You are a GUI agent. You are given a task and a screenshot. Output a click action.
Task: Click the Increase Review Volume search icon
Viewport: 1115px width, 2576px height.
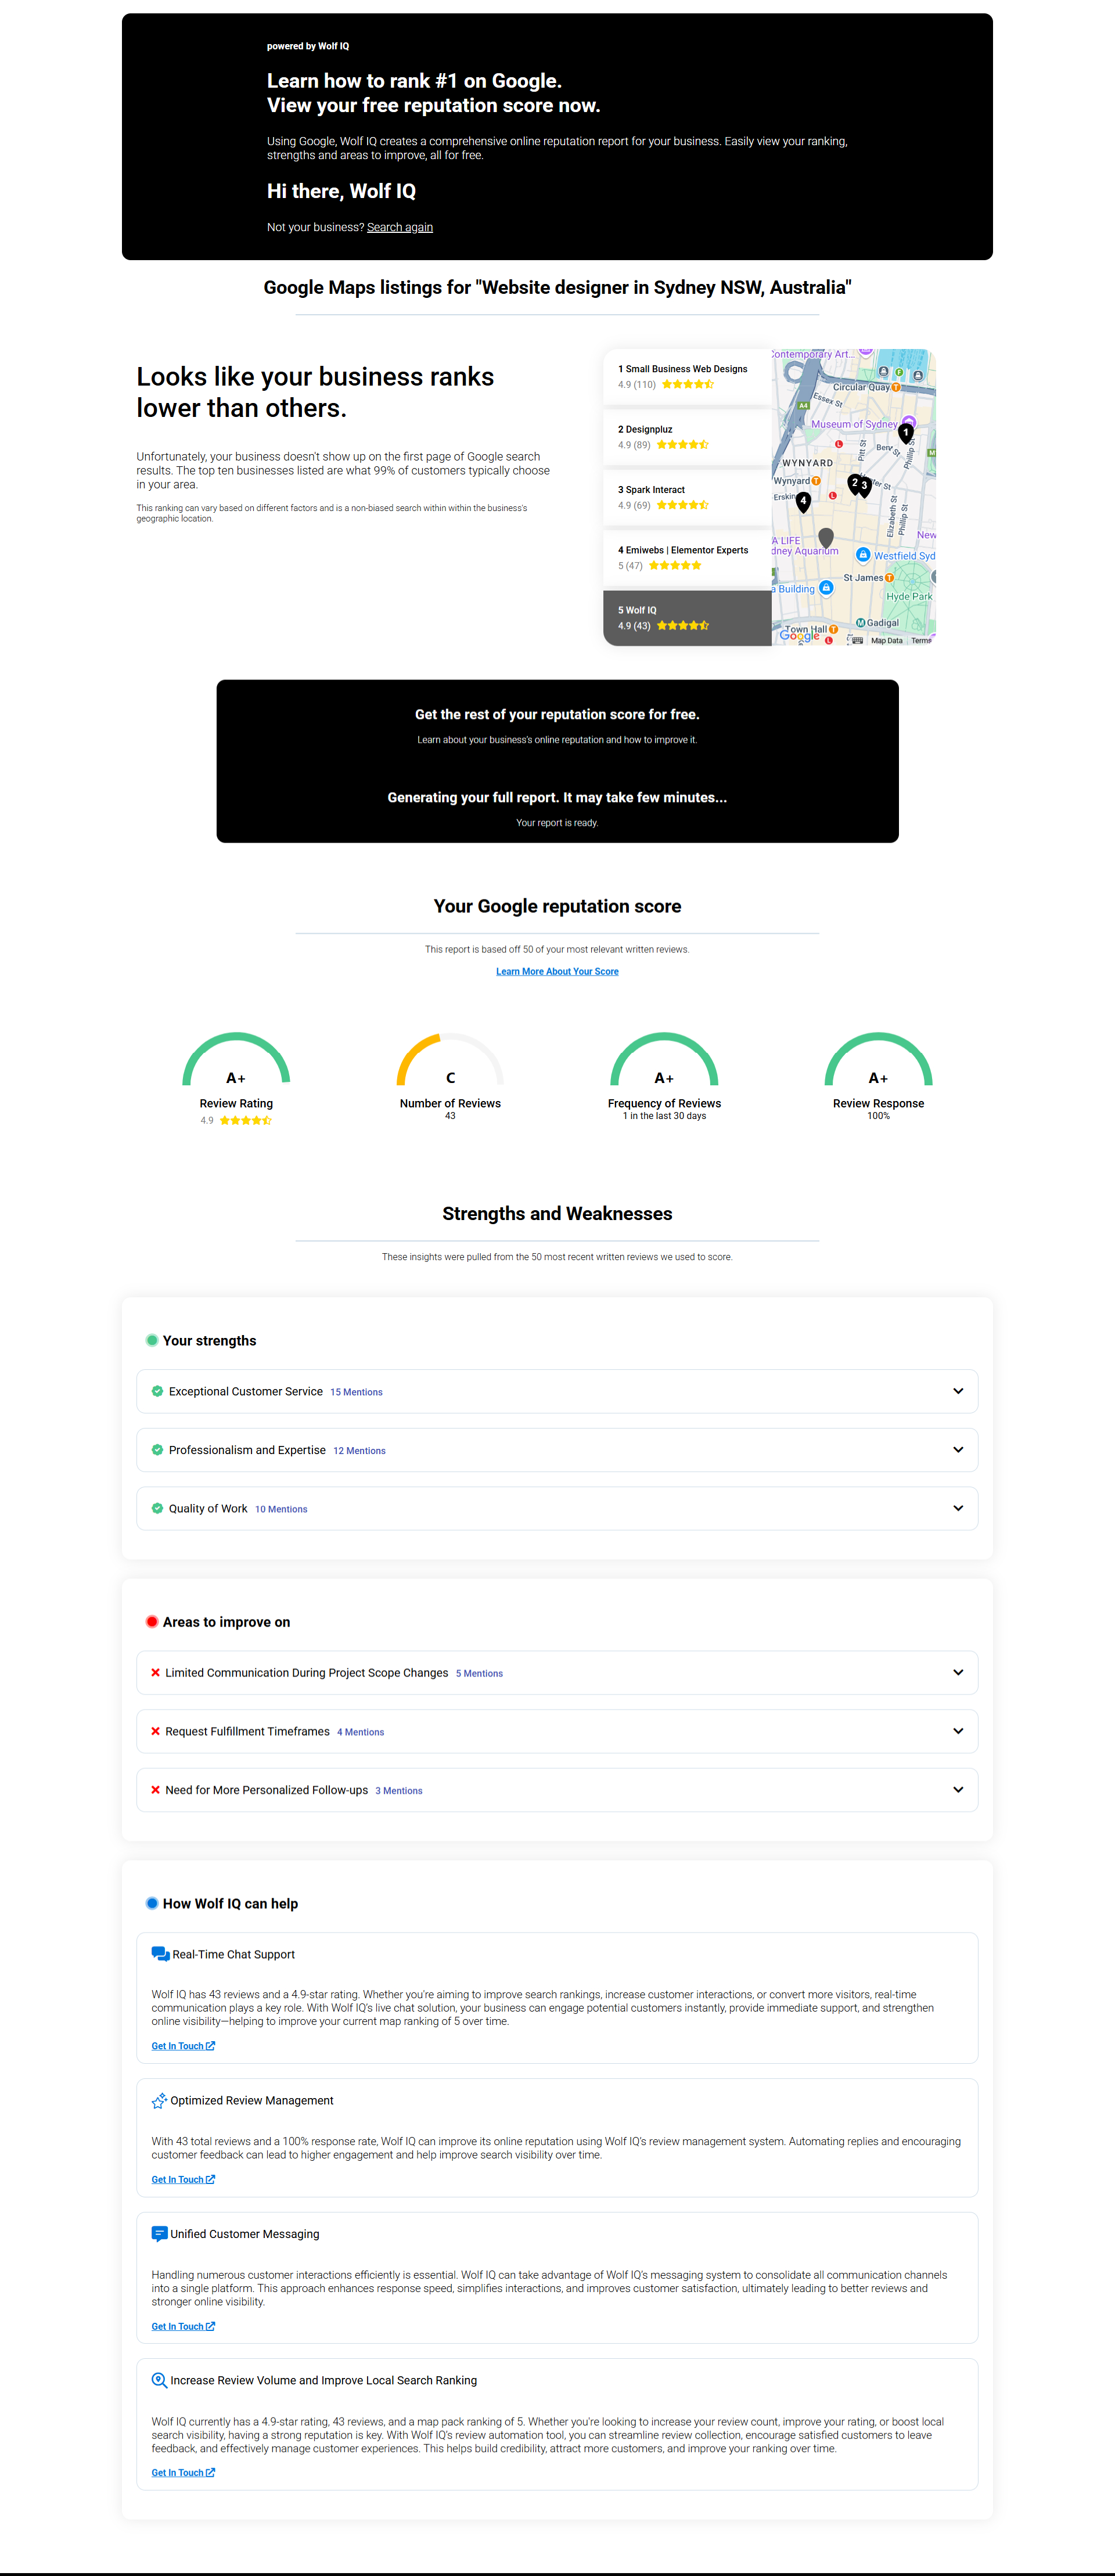(x=159, y=2381)
